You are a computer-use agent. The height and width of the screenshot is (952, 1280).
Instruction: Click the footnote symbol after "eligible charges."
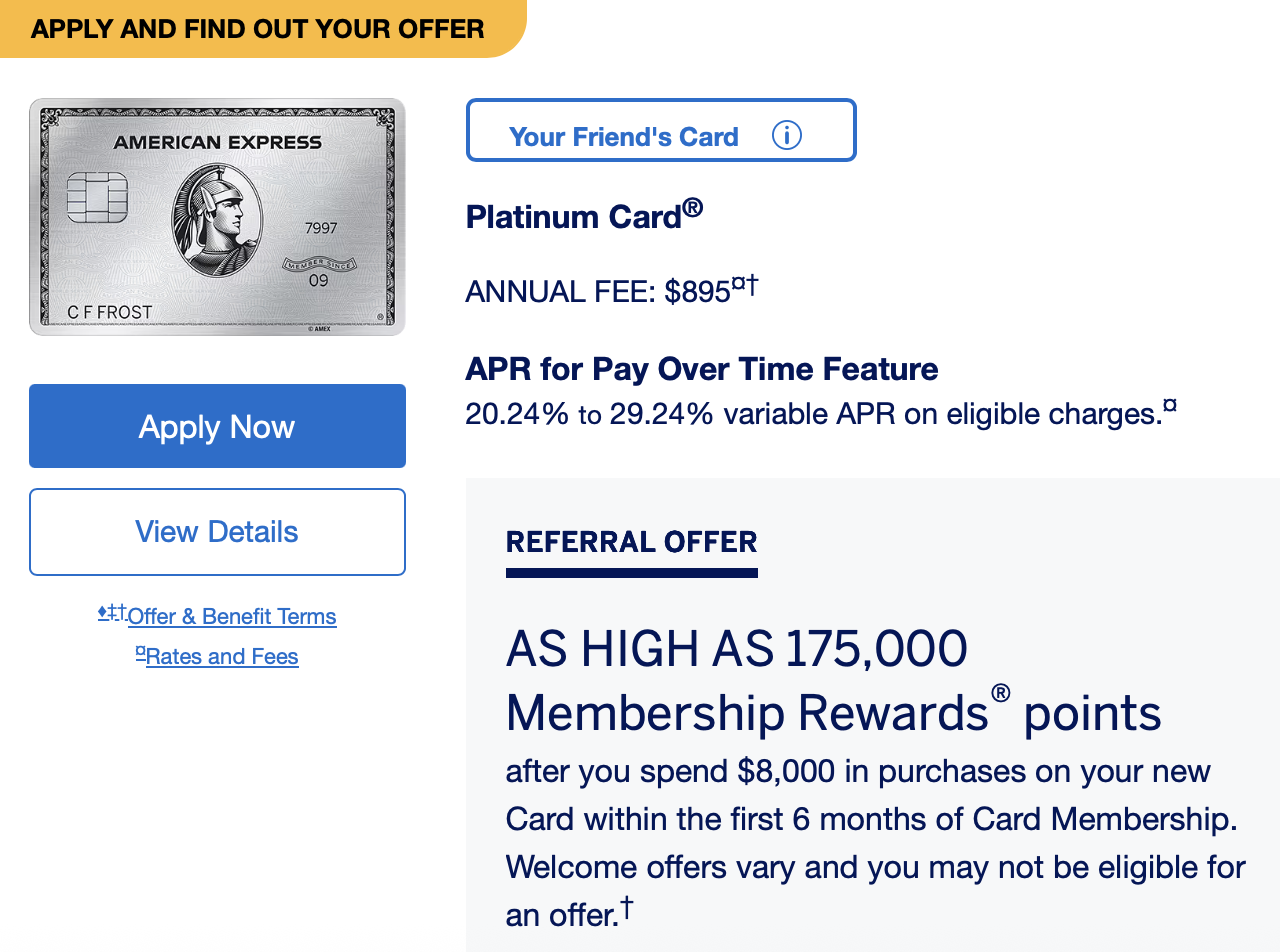click(1170, 406)
